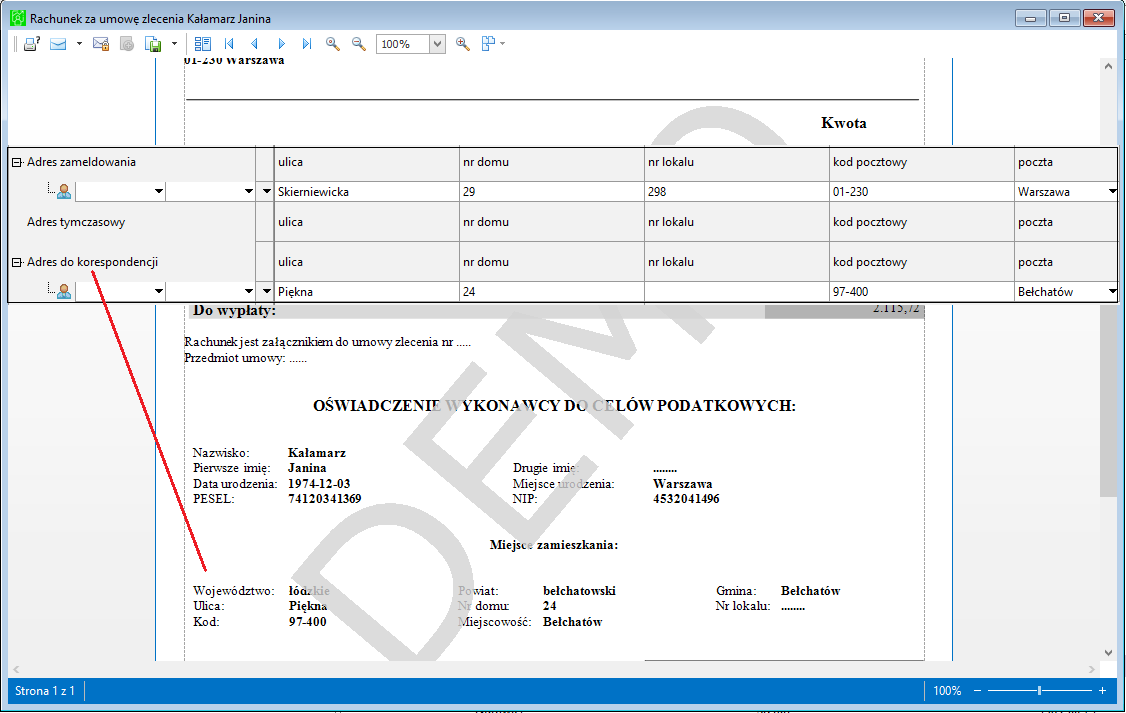Collapse the Adres zameldowania group
Image resolution: width=1126 pixels, height=713 pixels.
pos(17,163)
